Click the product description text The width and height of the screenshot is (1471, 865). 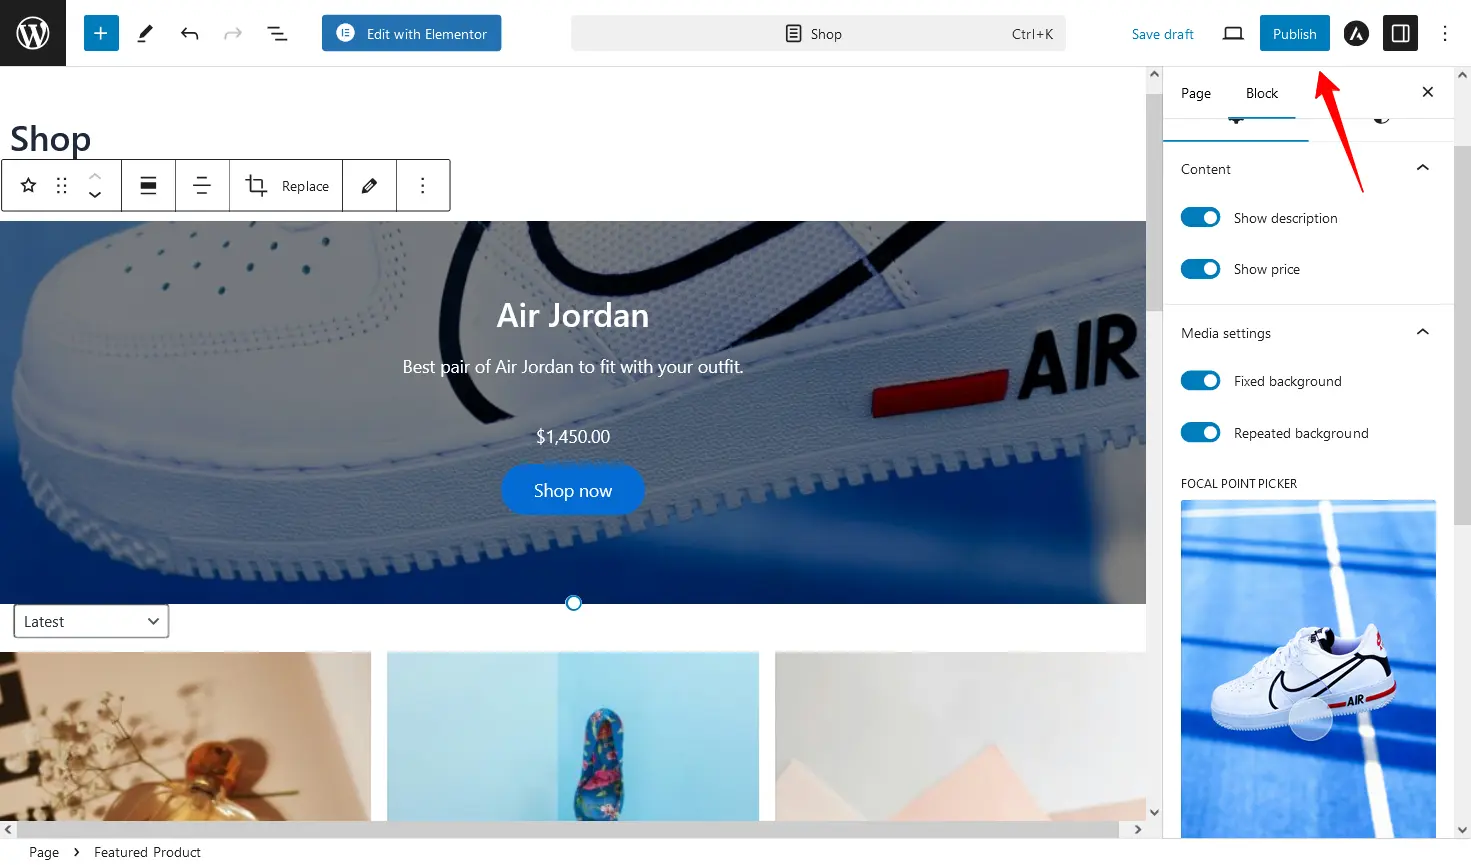pos(573,366)
